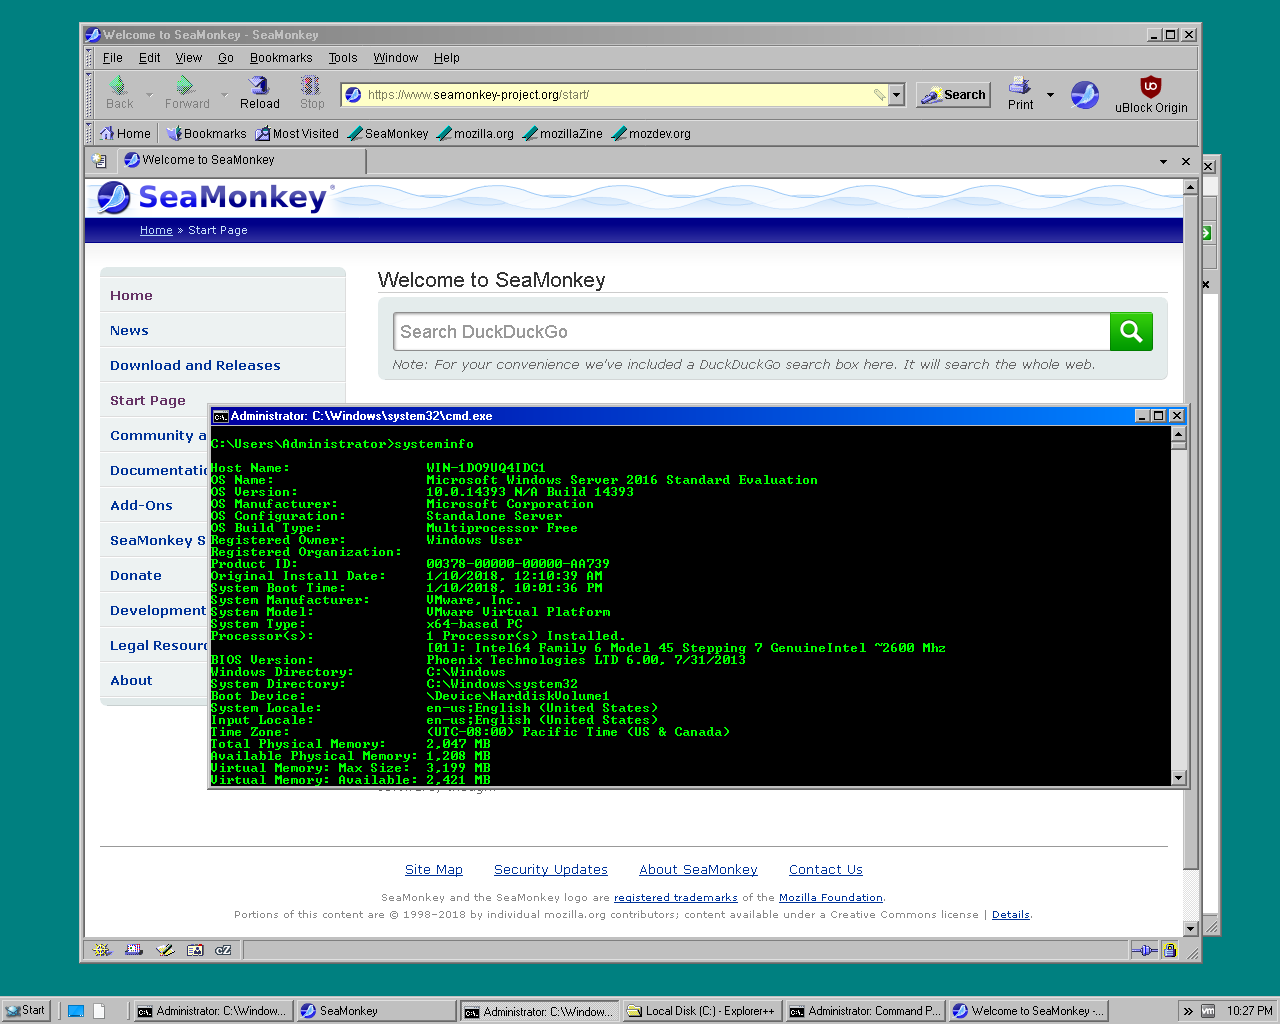Open the uBlock Origin extension icon
The height and width of the screenshot is (1024, 1280).
[1151, 93]
